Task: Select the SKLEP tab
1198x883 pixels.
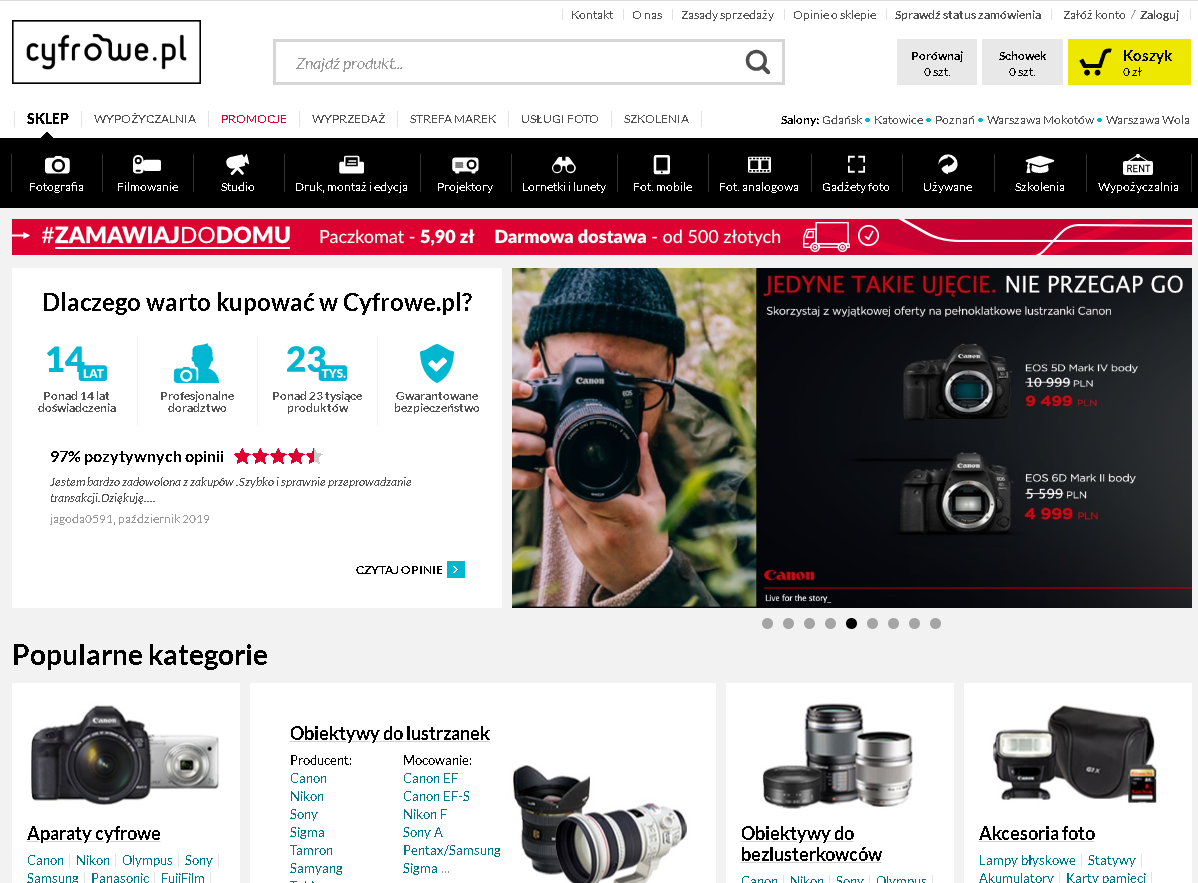Action: [47, 118]
